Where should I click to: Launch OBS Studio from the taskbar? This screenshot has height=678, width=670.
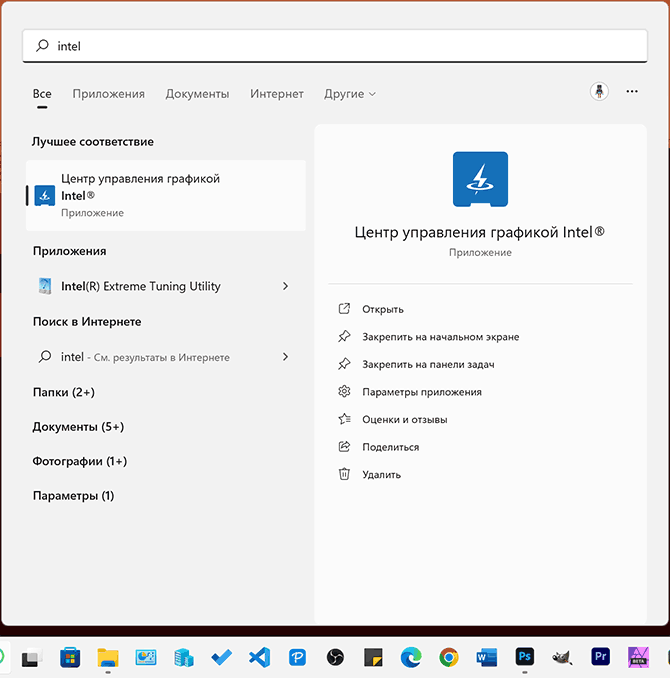click(335, 658)
